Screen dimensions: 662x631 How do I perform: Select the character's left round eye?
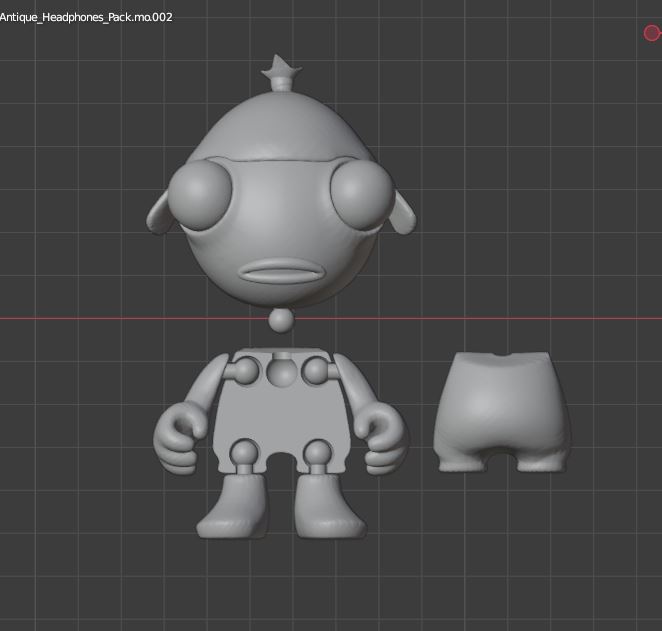[200, 195]
